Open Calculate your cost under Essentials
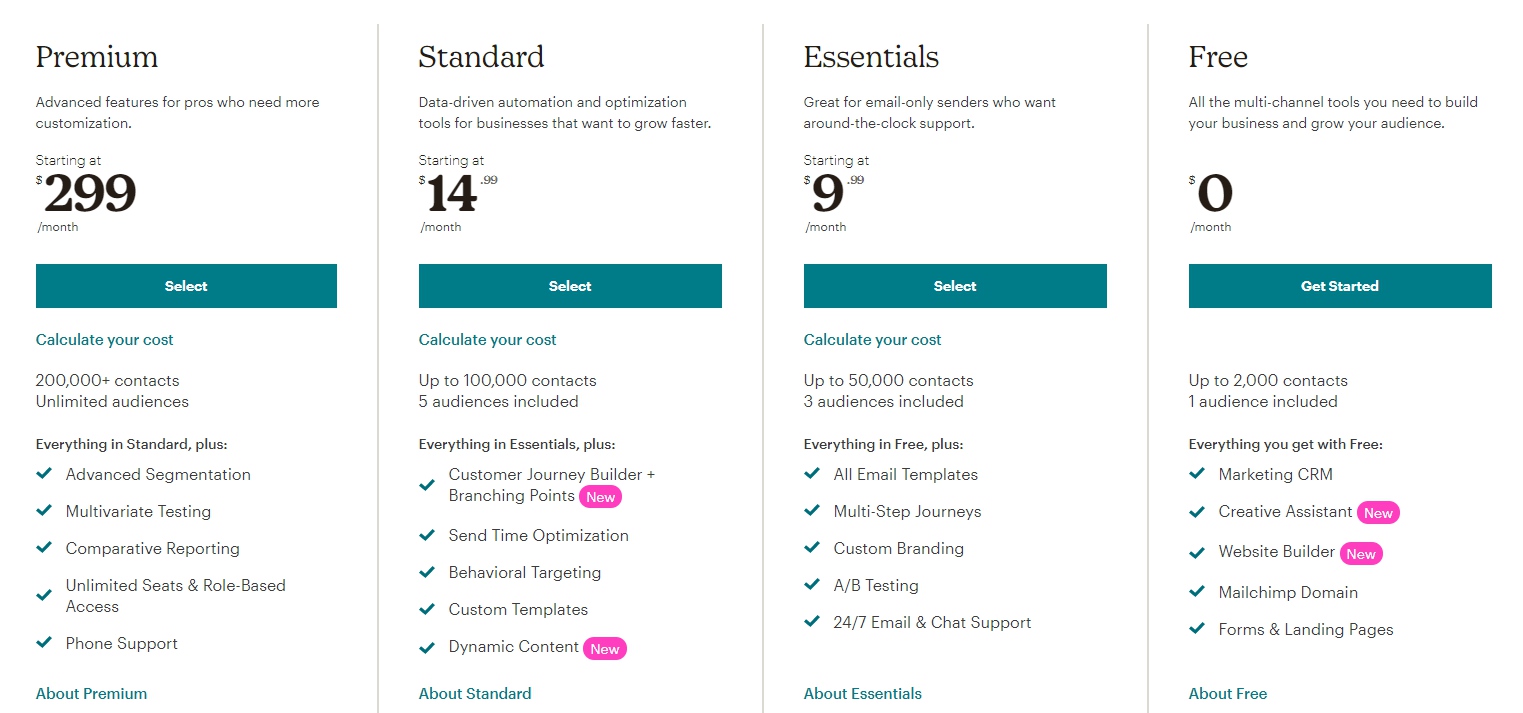The width and height of the screenshot is (1523, 713). [873, 340]
